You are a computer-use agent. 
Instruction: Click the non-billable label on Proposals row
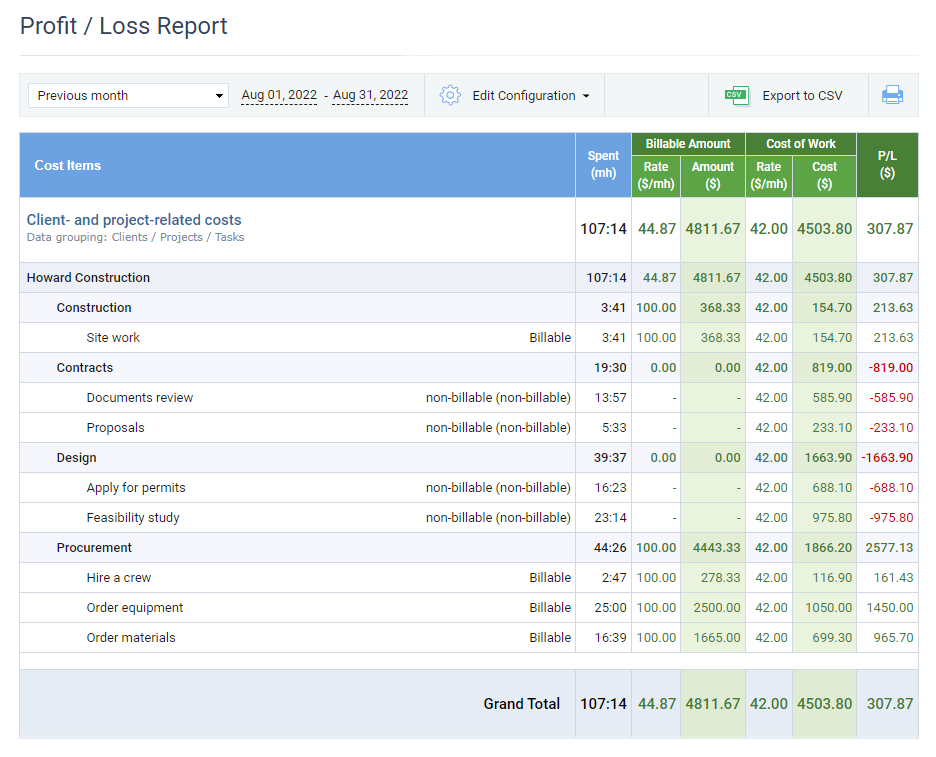(498, 427)
